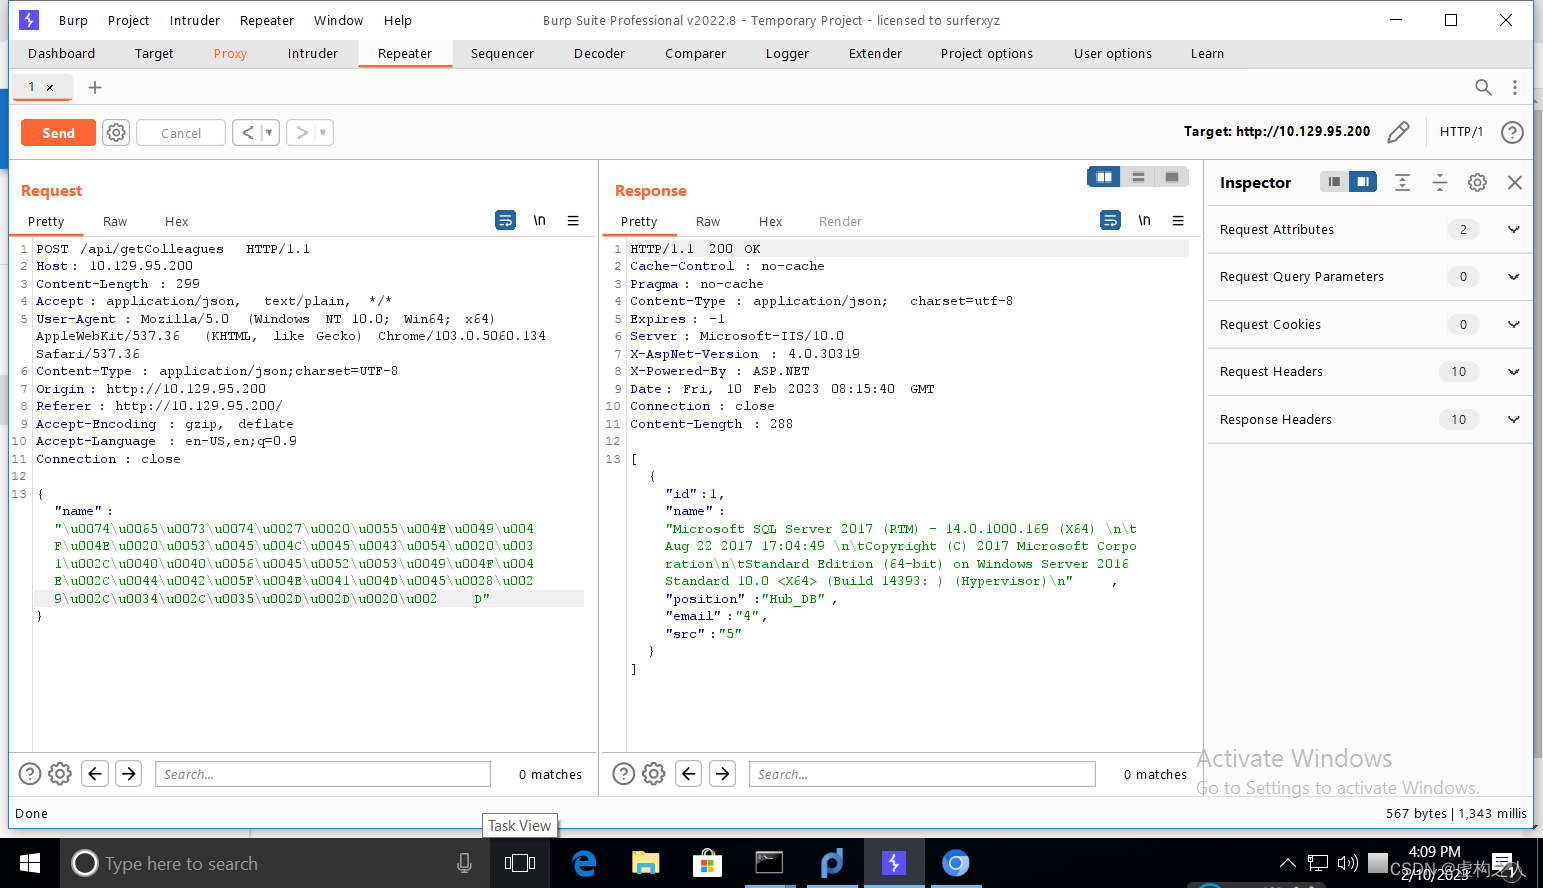1543x888 pixels.
Task: Open Repeater tab options kebab menu
Action: click(1515, 88)
